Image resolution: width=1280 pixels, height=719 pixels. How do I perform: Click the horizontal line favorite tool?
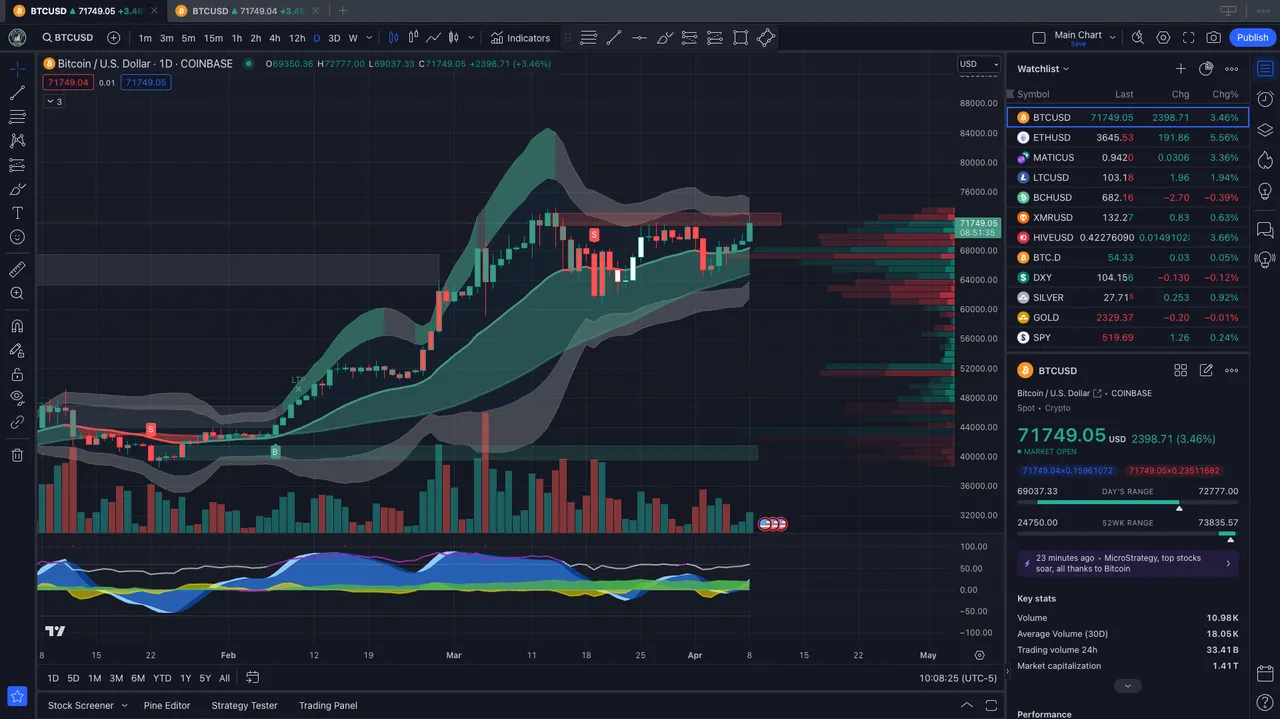pos(639,38)
